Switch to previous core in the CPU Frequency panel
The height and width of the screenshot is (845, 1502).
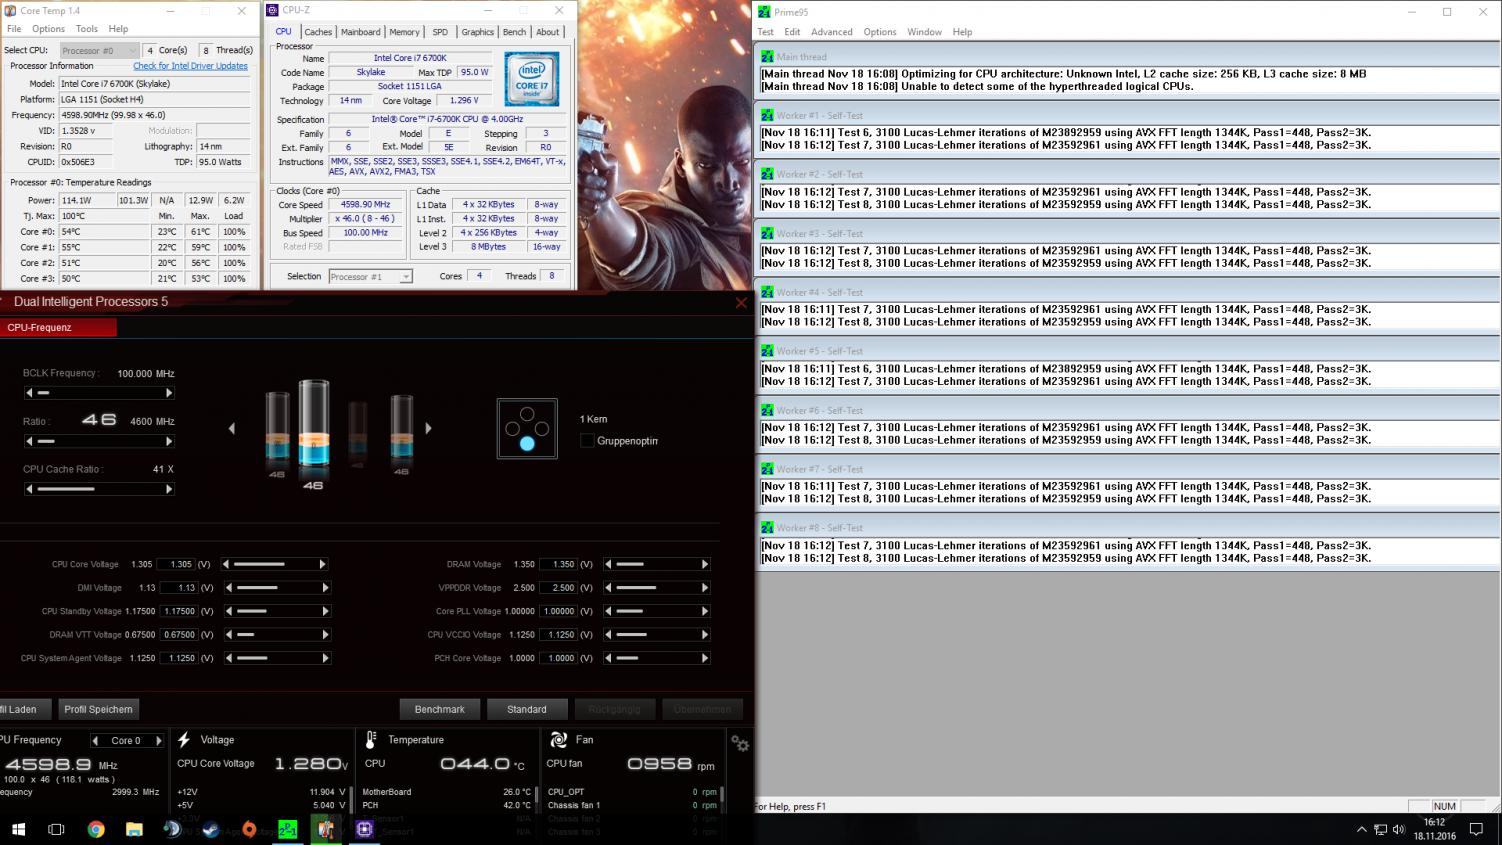(x=95, y=741)
